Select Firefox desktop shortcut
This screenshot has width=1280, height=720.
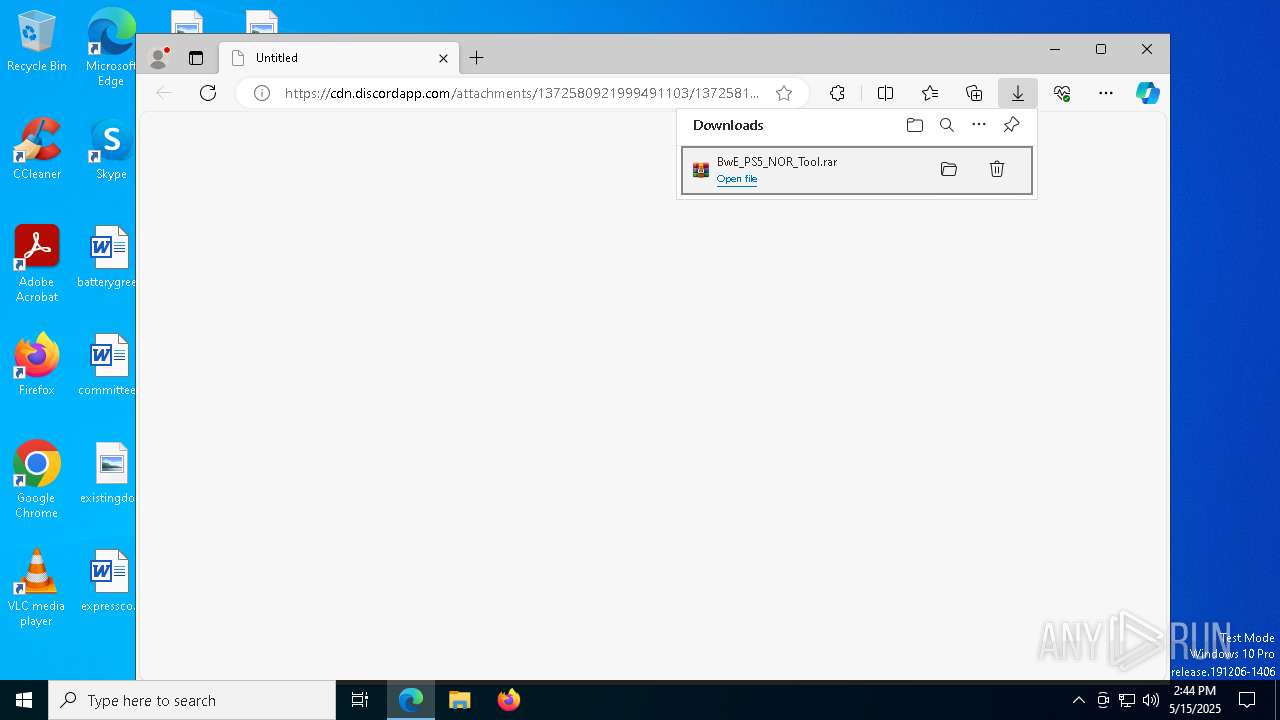[37, 364]
